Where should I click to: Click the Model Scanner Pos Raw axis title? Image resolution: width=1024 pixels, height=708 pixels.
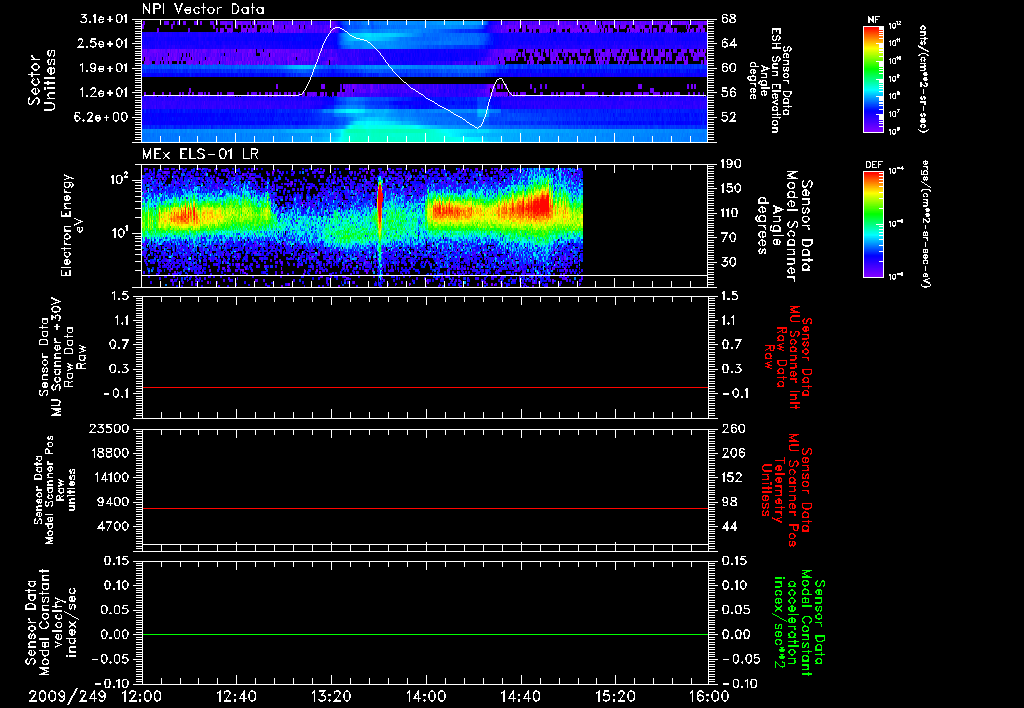click(x=55, y=490)
